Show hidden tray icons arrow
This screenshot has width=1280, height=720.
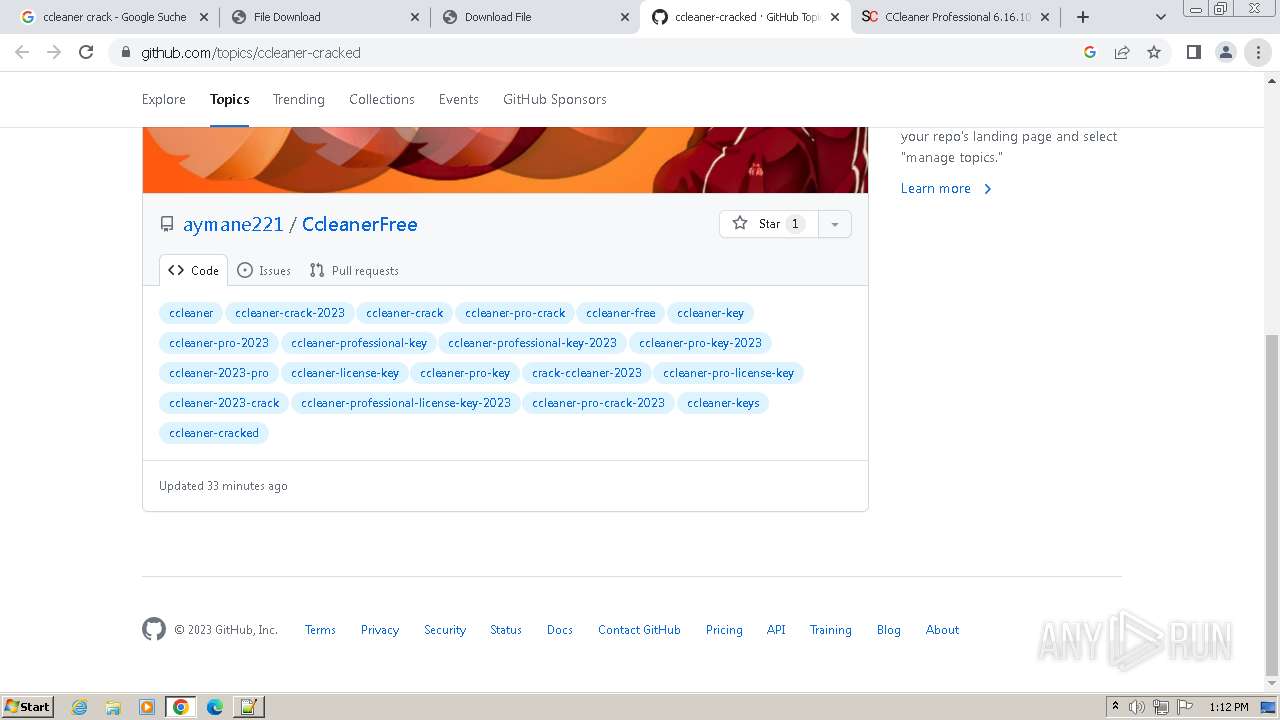click(x=1116, y=707)
